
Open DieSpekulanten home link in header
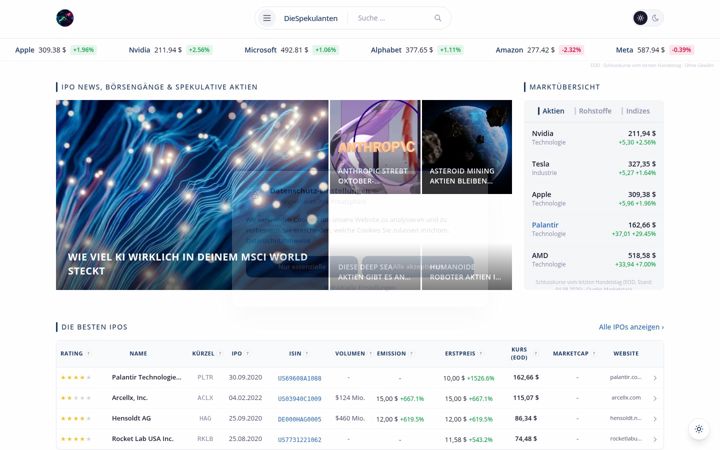310,18
